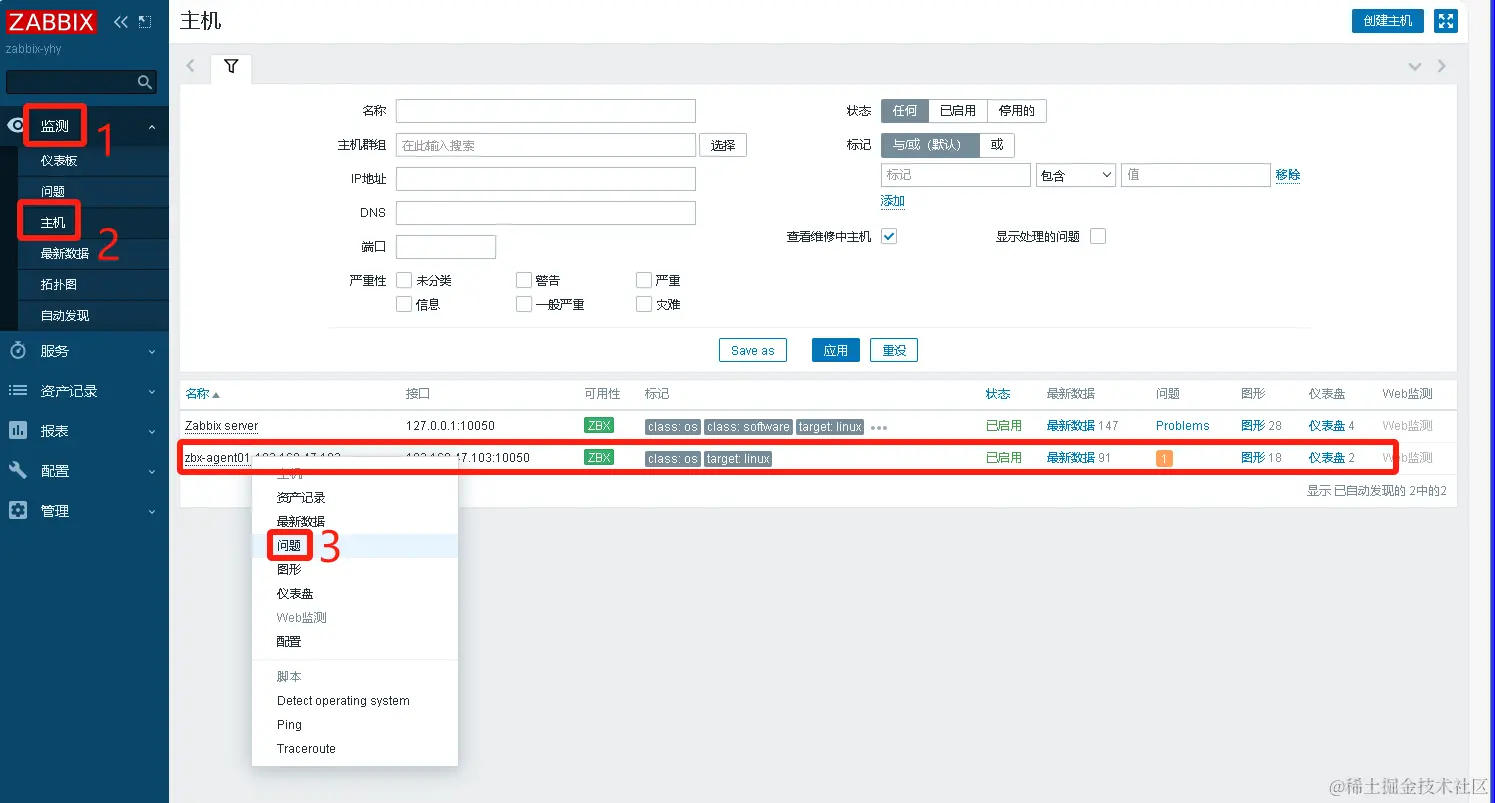
Task: Click inside the IP地址 filter field
Action: [x=546, y=179]
